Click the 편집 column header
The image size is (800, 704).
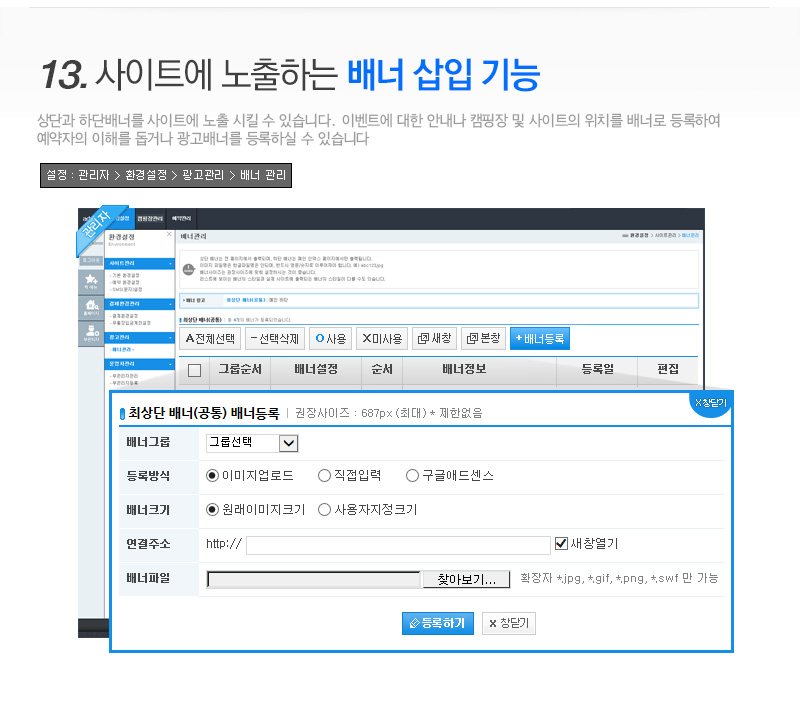(x=668, y=369)
